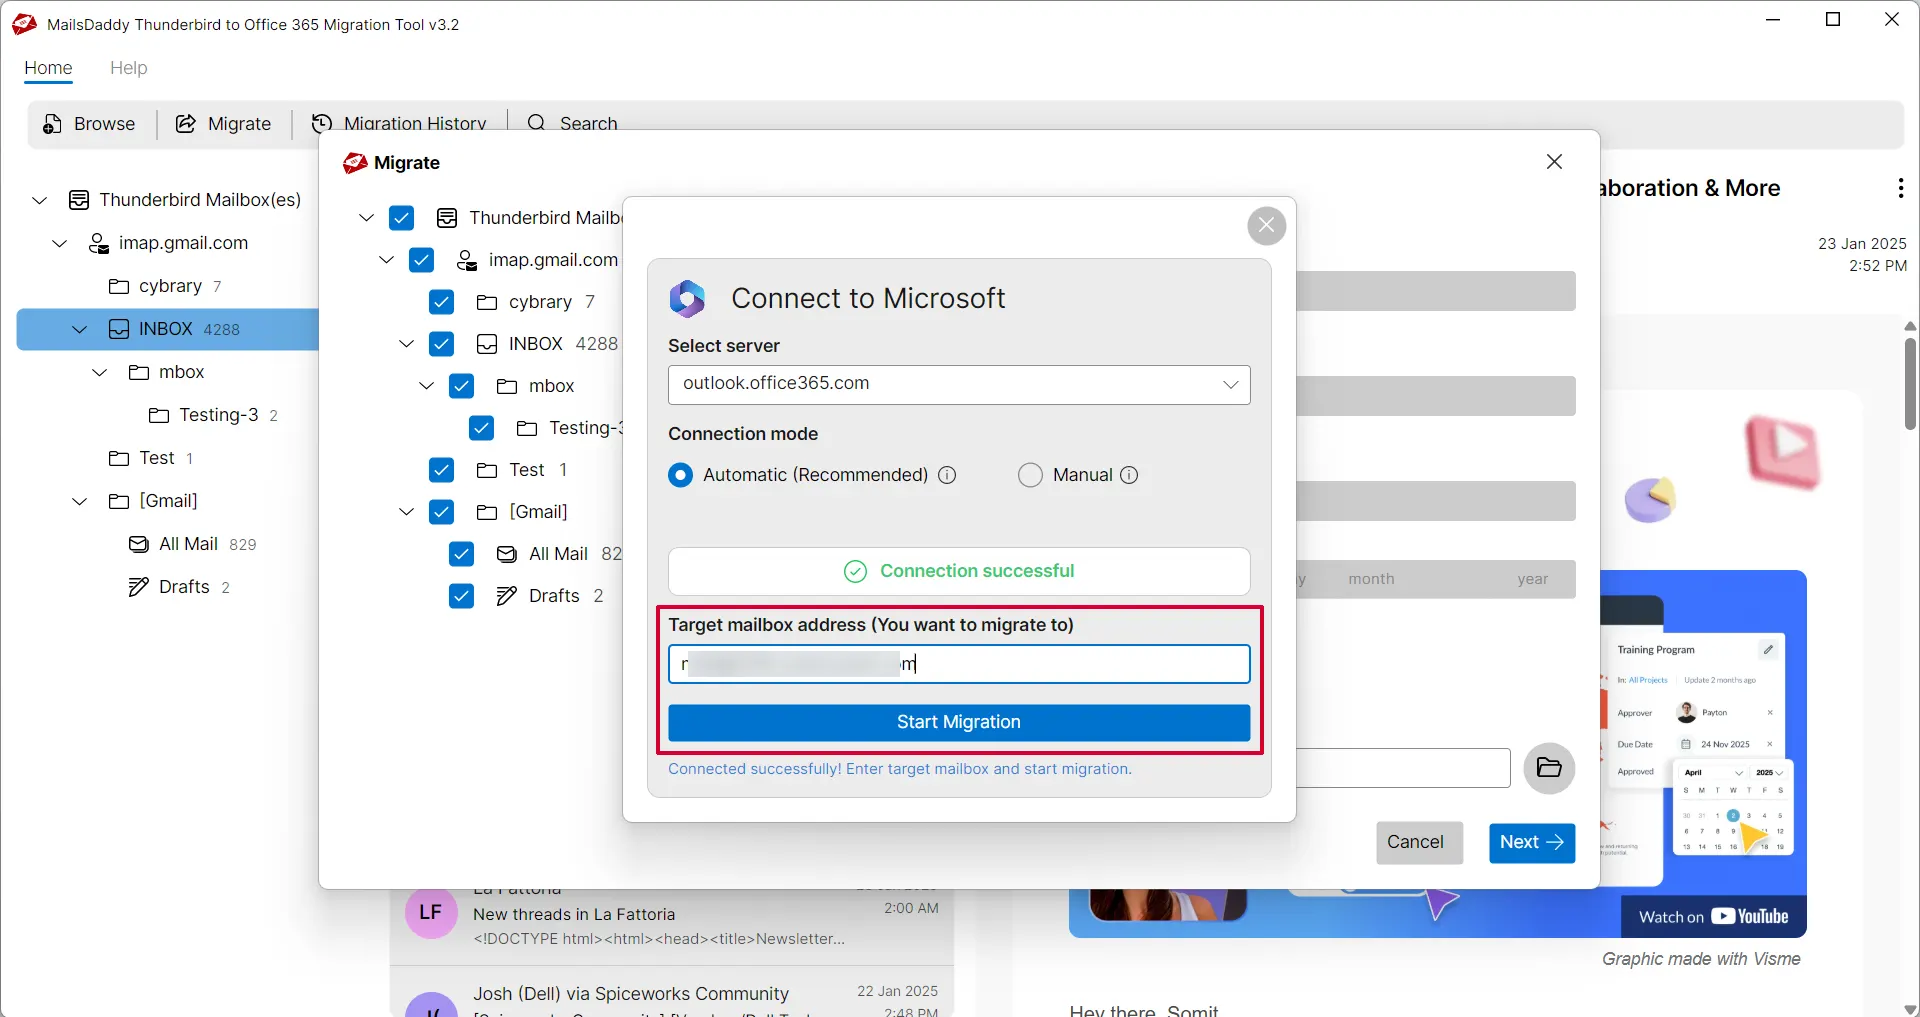1920x1017 pixels.
Task: Select the Manual connection mode
Action: coord(1030,475)
